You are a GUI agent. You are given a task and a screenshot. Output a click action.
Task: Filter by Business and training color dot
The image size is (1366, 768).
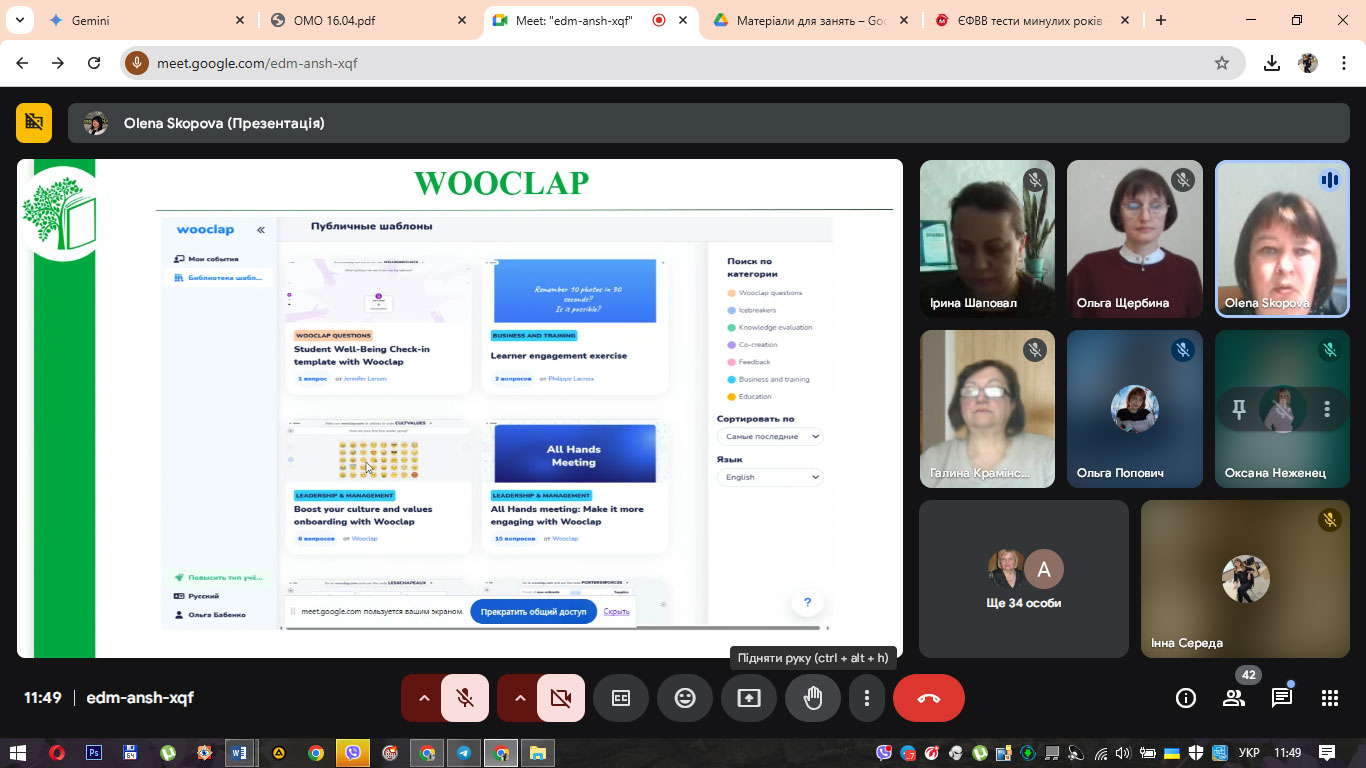tap(731, 379)
